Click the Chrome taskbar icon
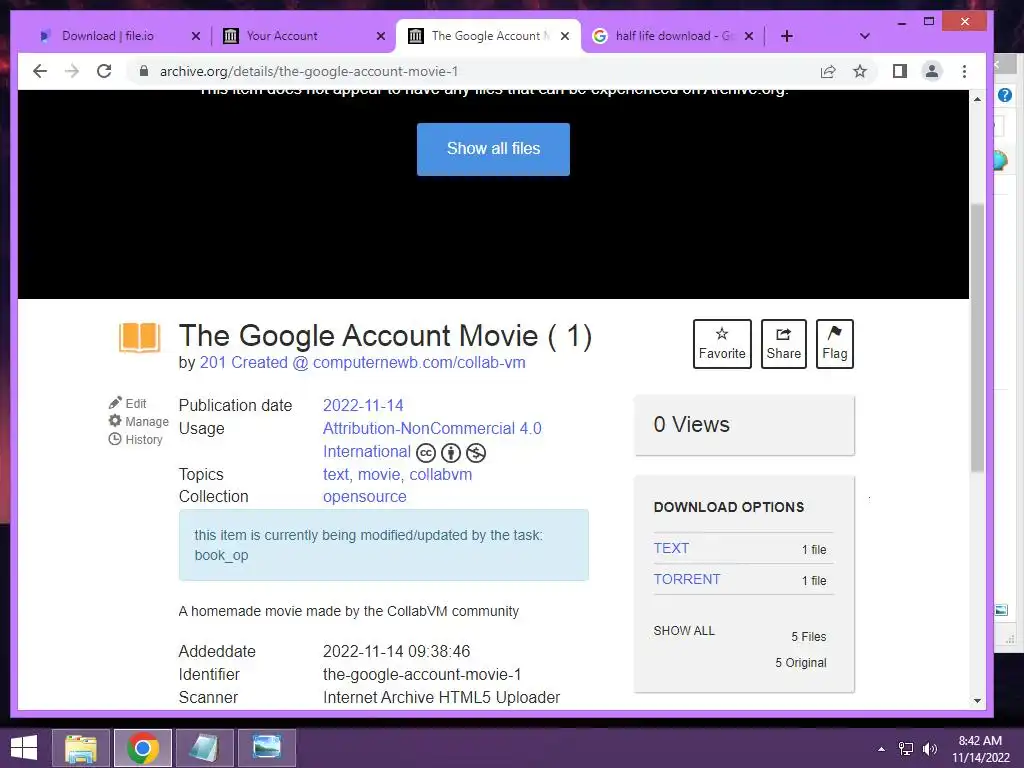The image size is (1024, 768). pos(143,748)
